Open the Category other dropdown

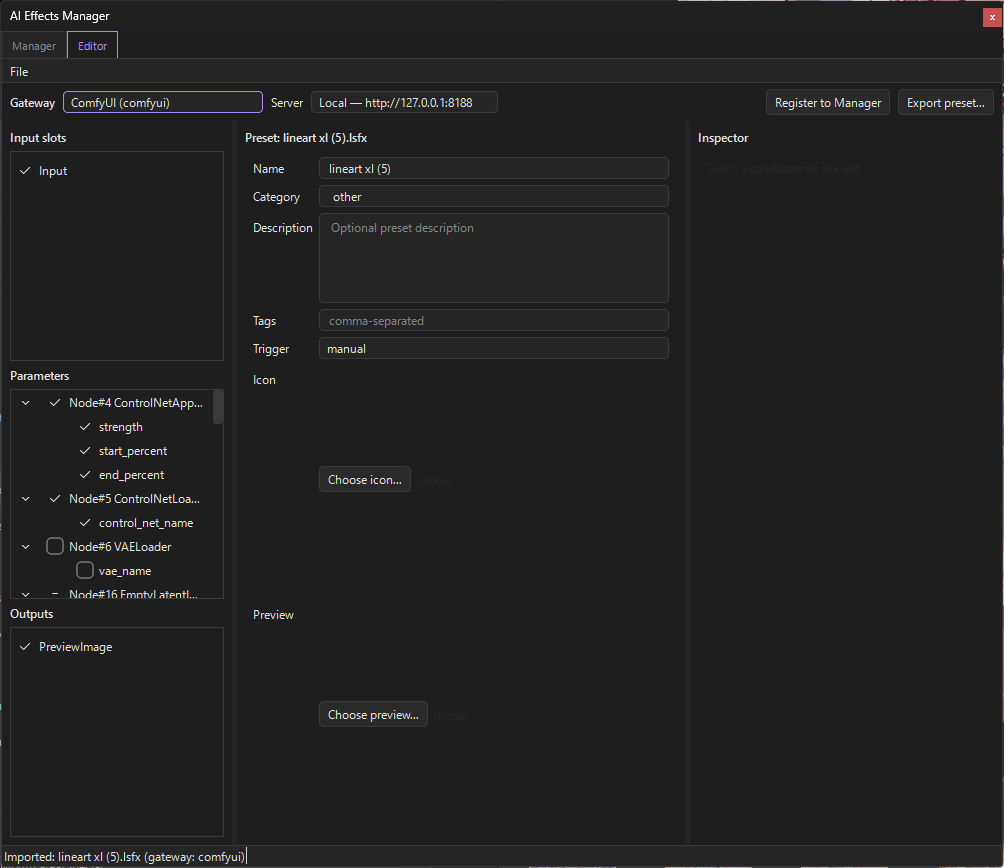(x=494, y=197)
